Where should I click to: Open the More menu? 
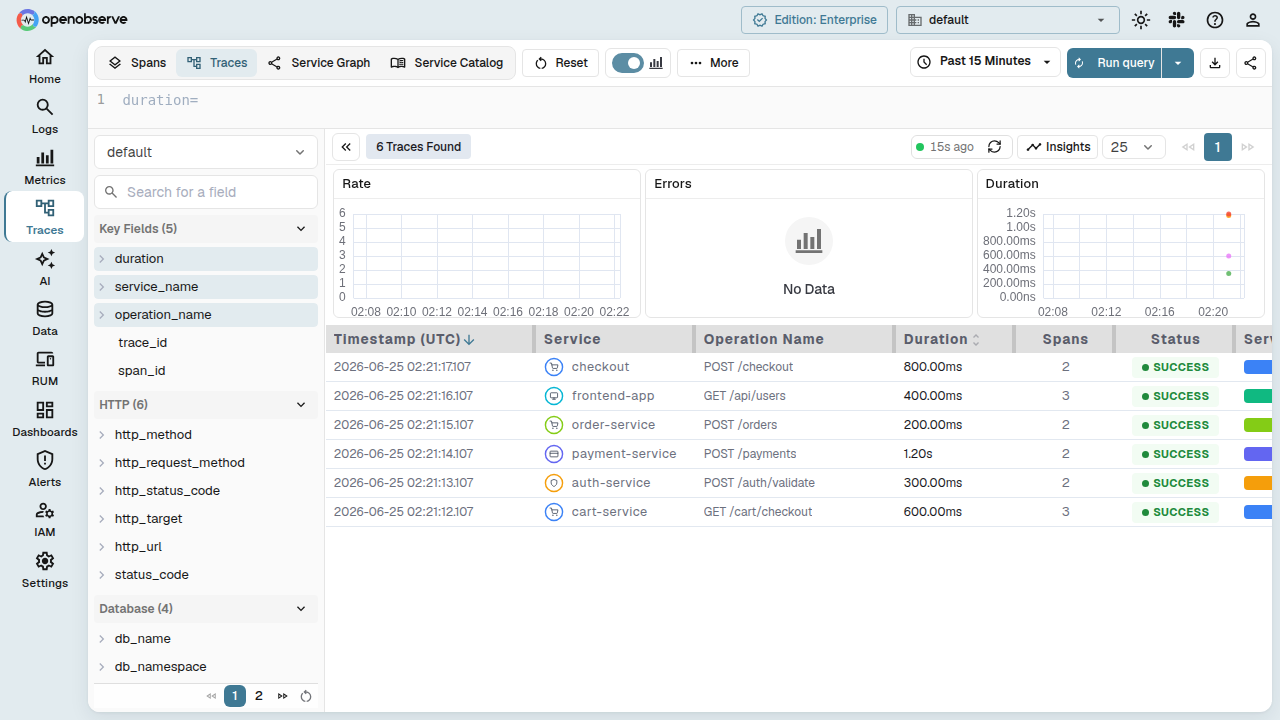click(x=713, y=63)
